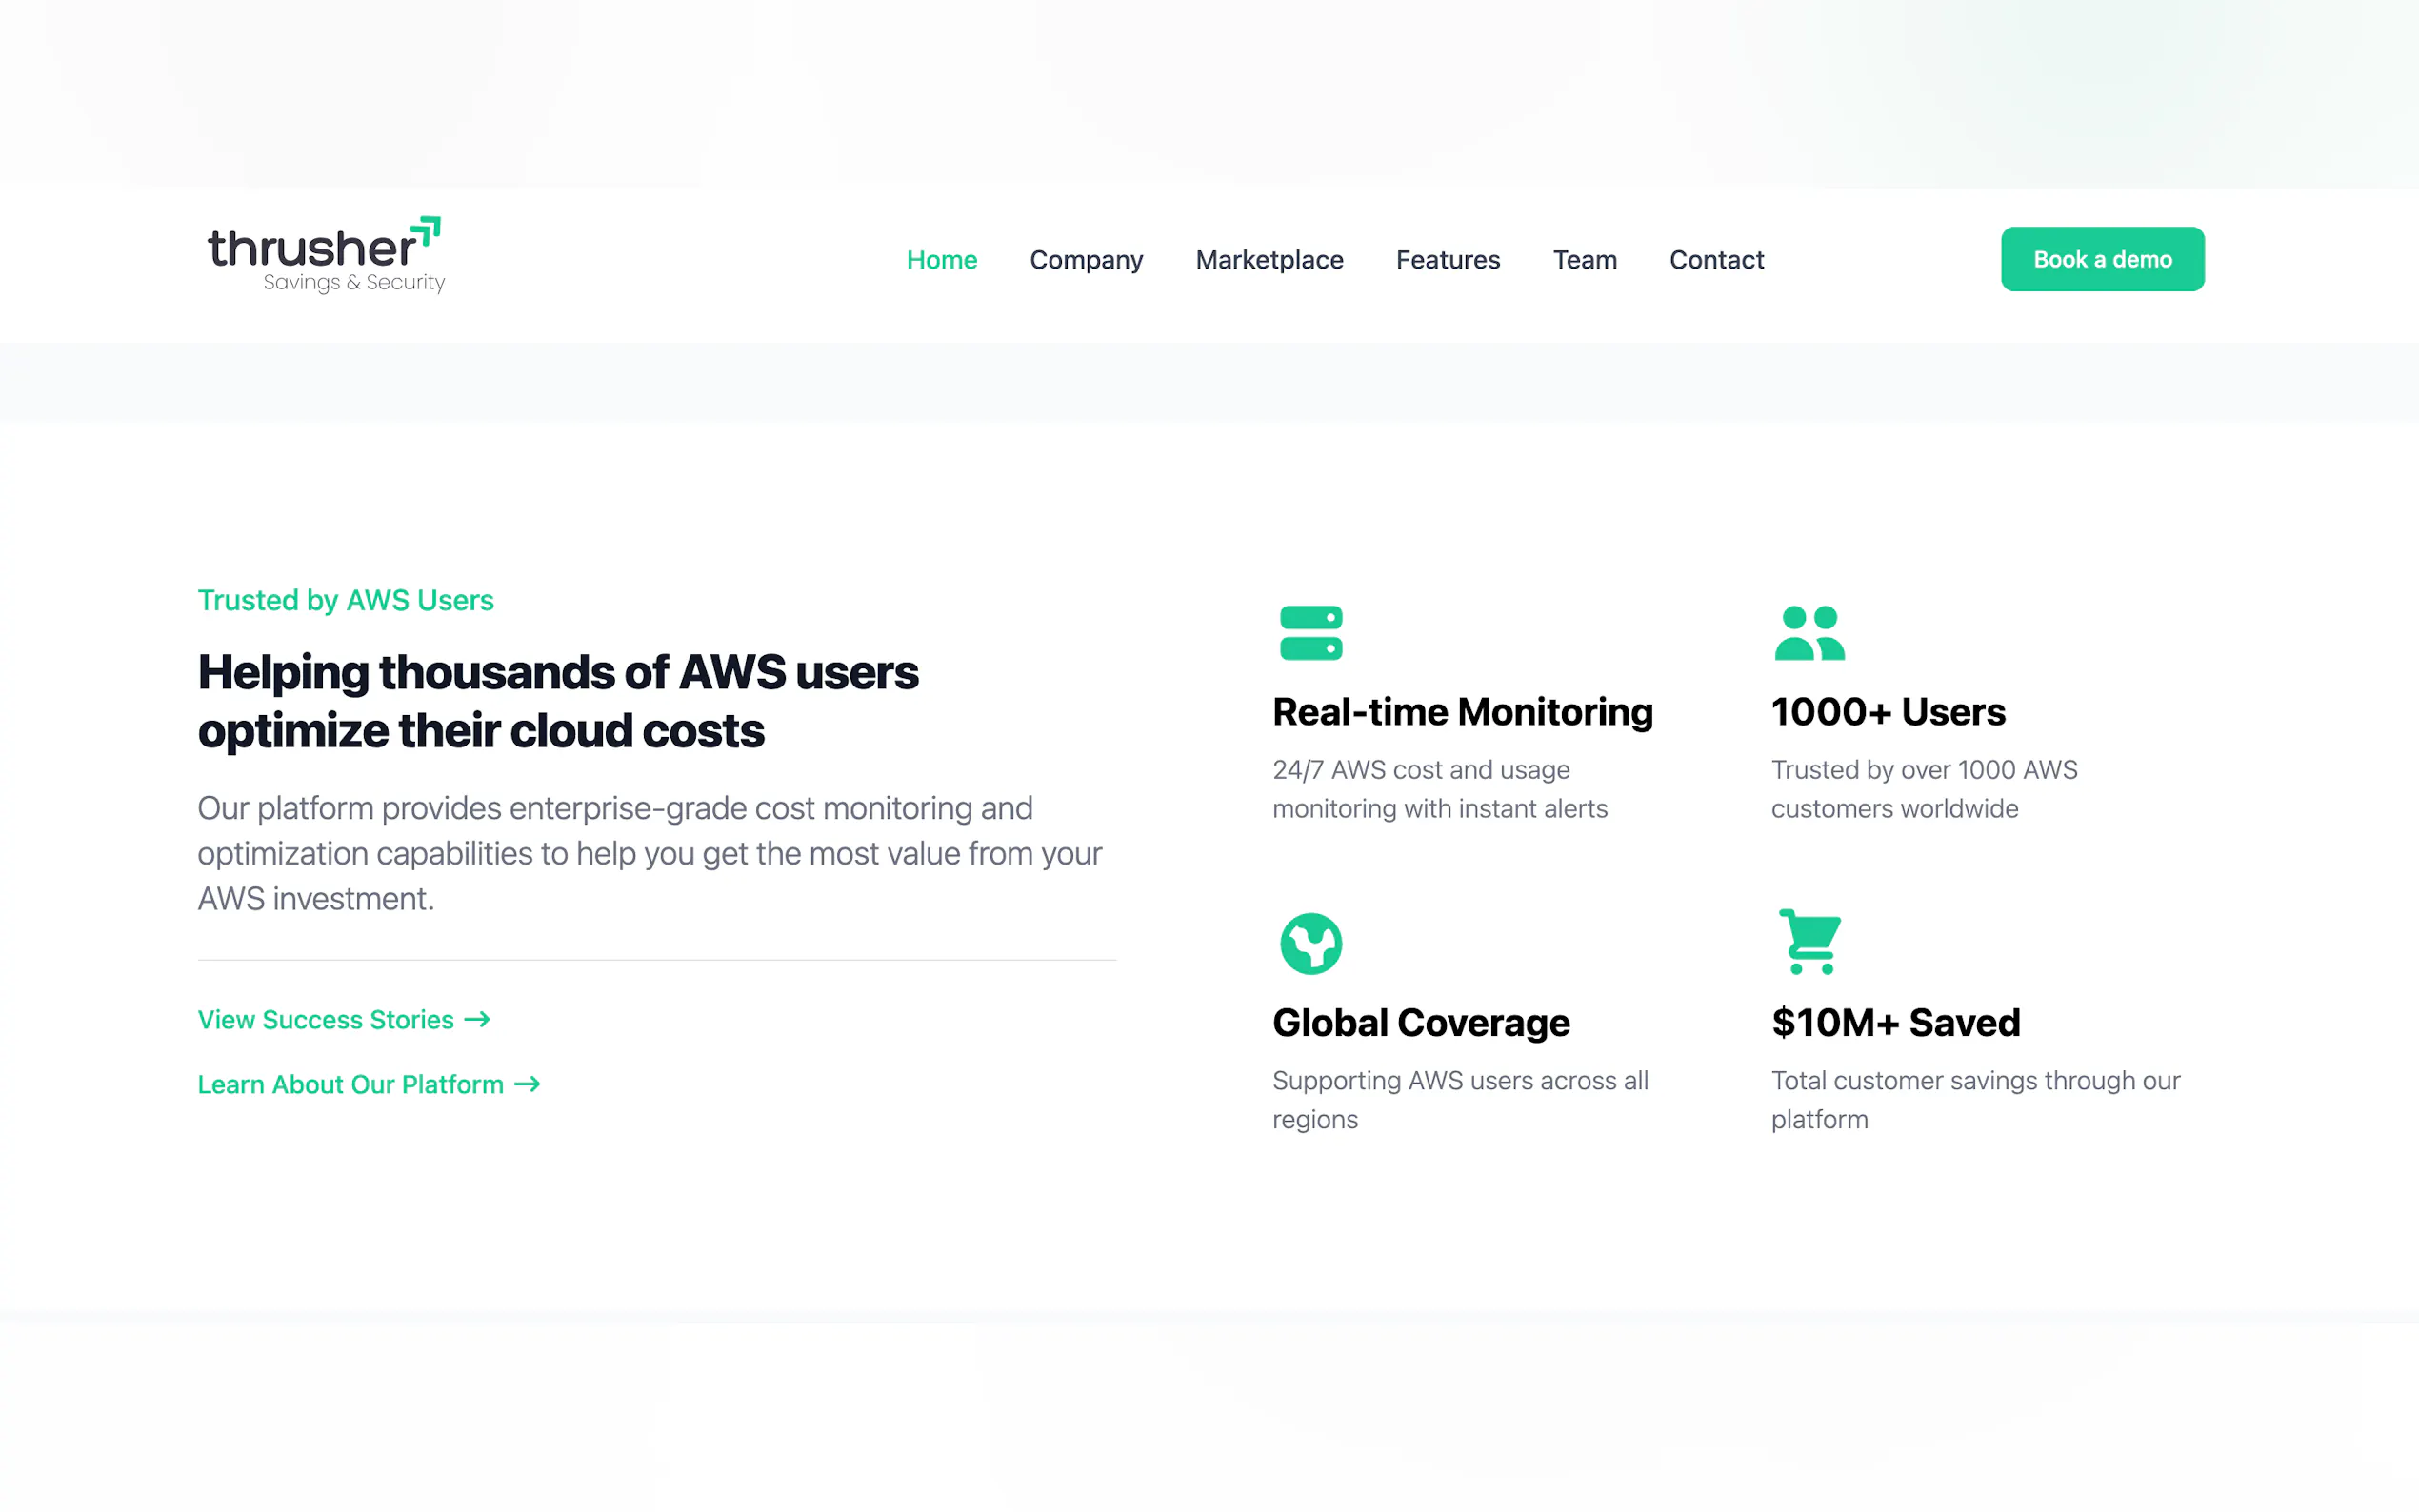Open the Contact page link
This screenshot has width=2419, height=1512.
(1716, 260)
